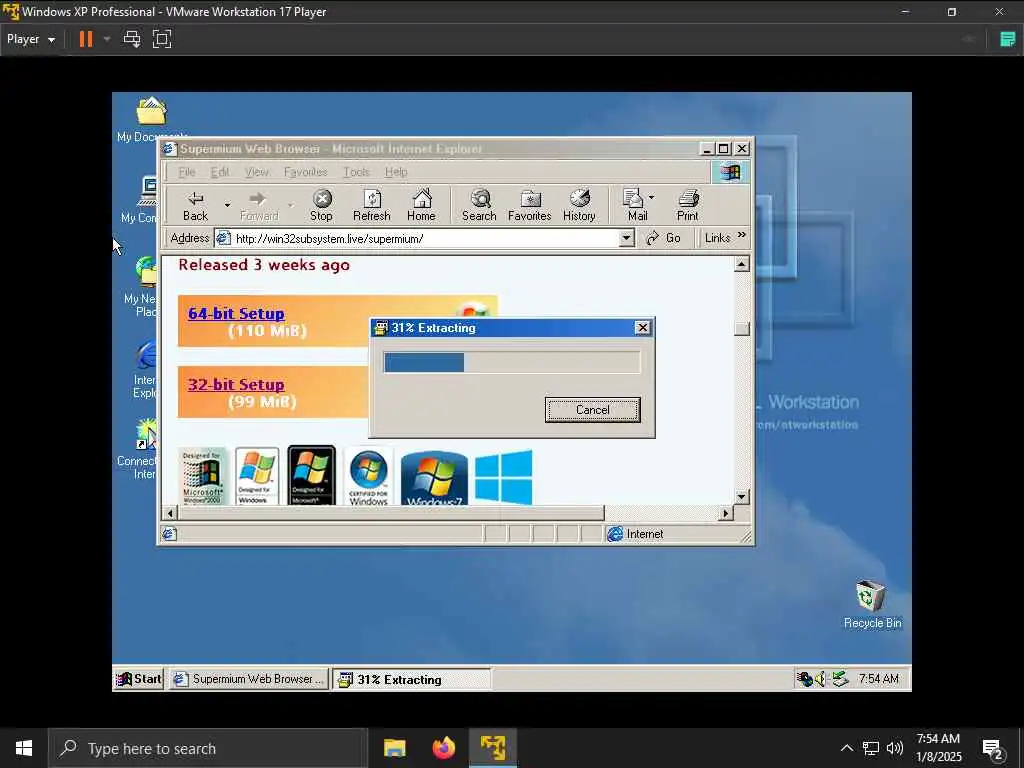
Task: Print the page via Print icon
Action: point(688,206)
